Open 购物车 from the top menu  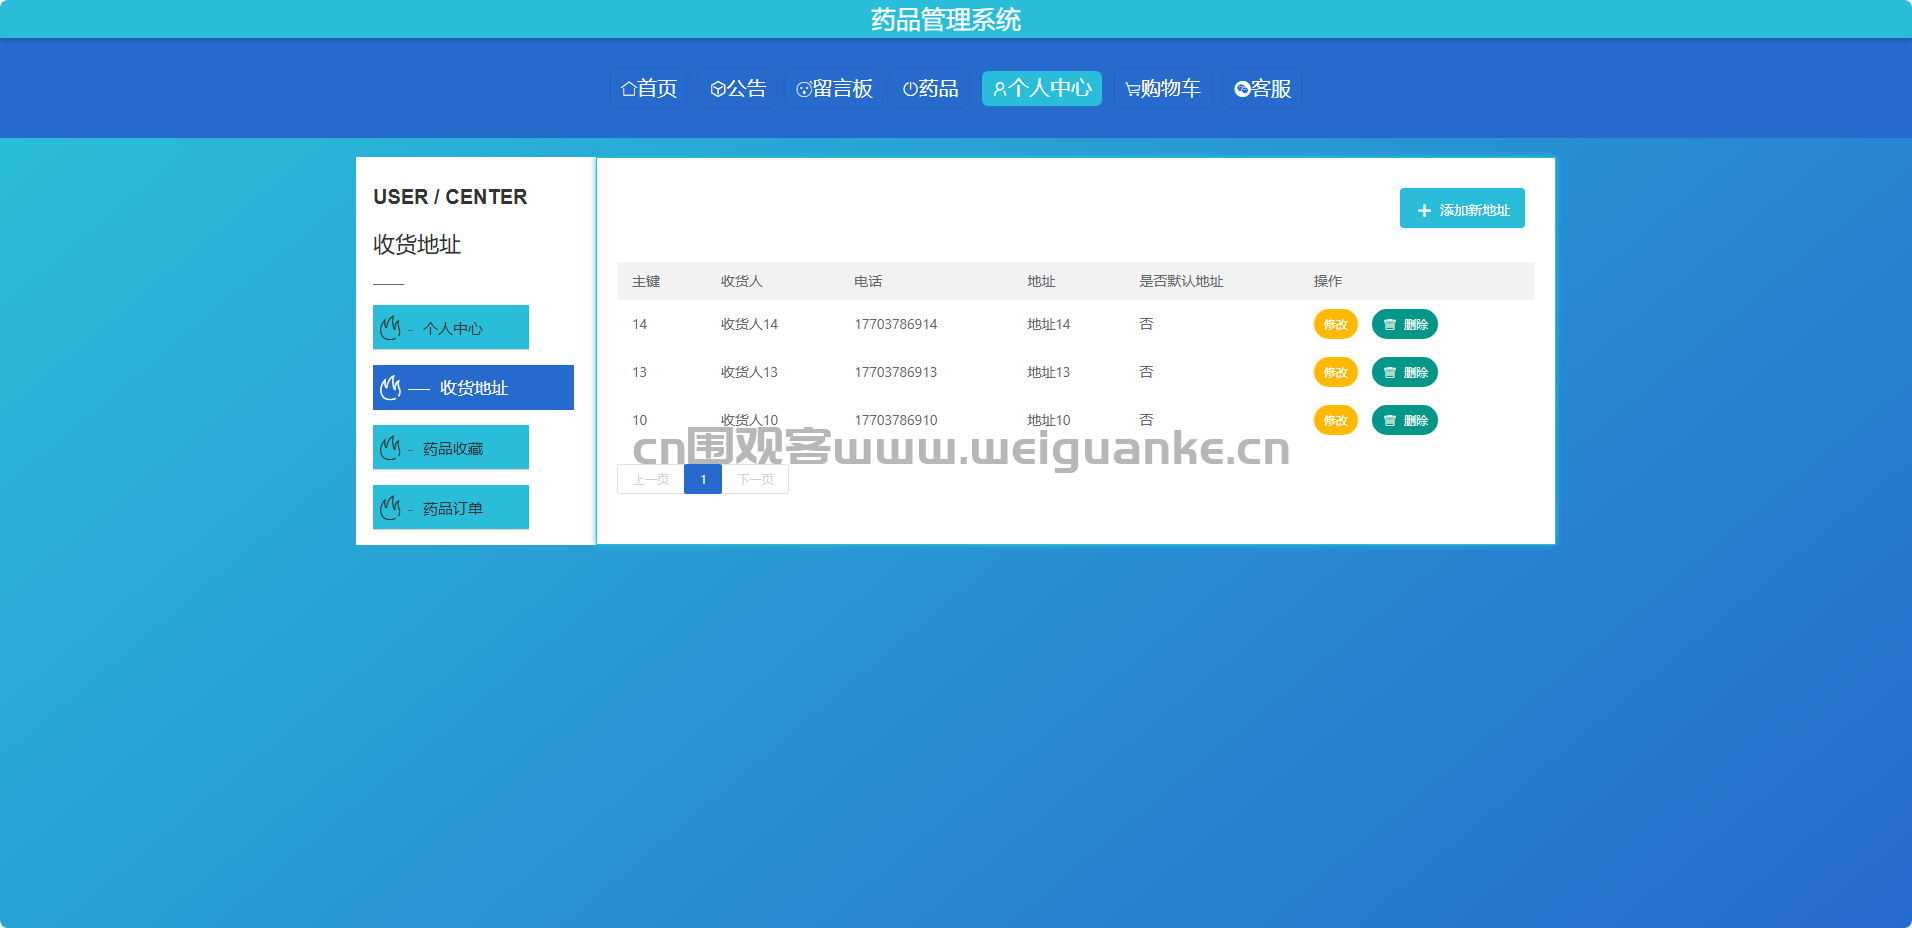click(1162, 88)
